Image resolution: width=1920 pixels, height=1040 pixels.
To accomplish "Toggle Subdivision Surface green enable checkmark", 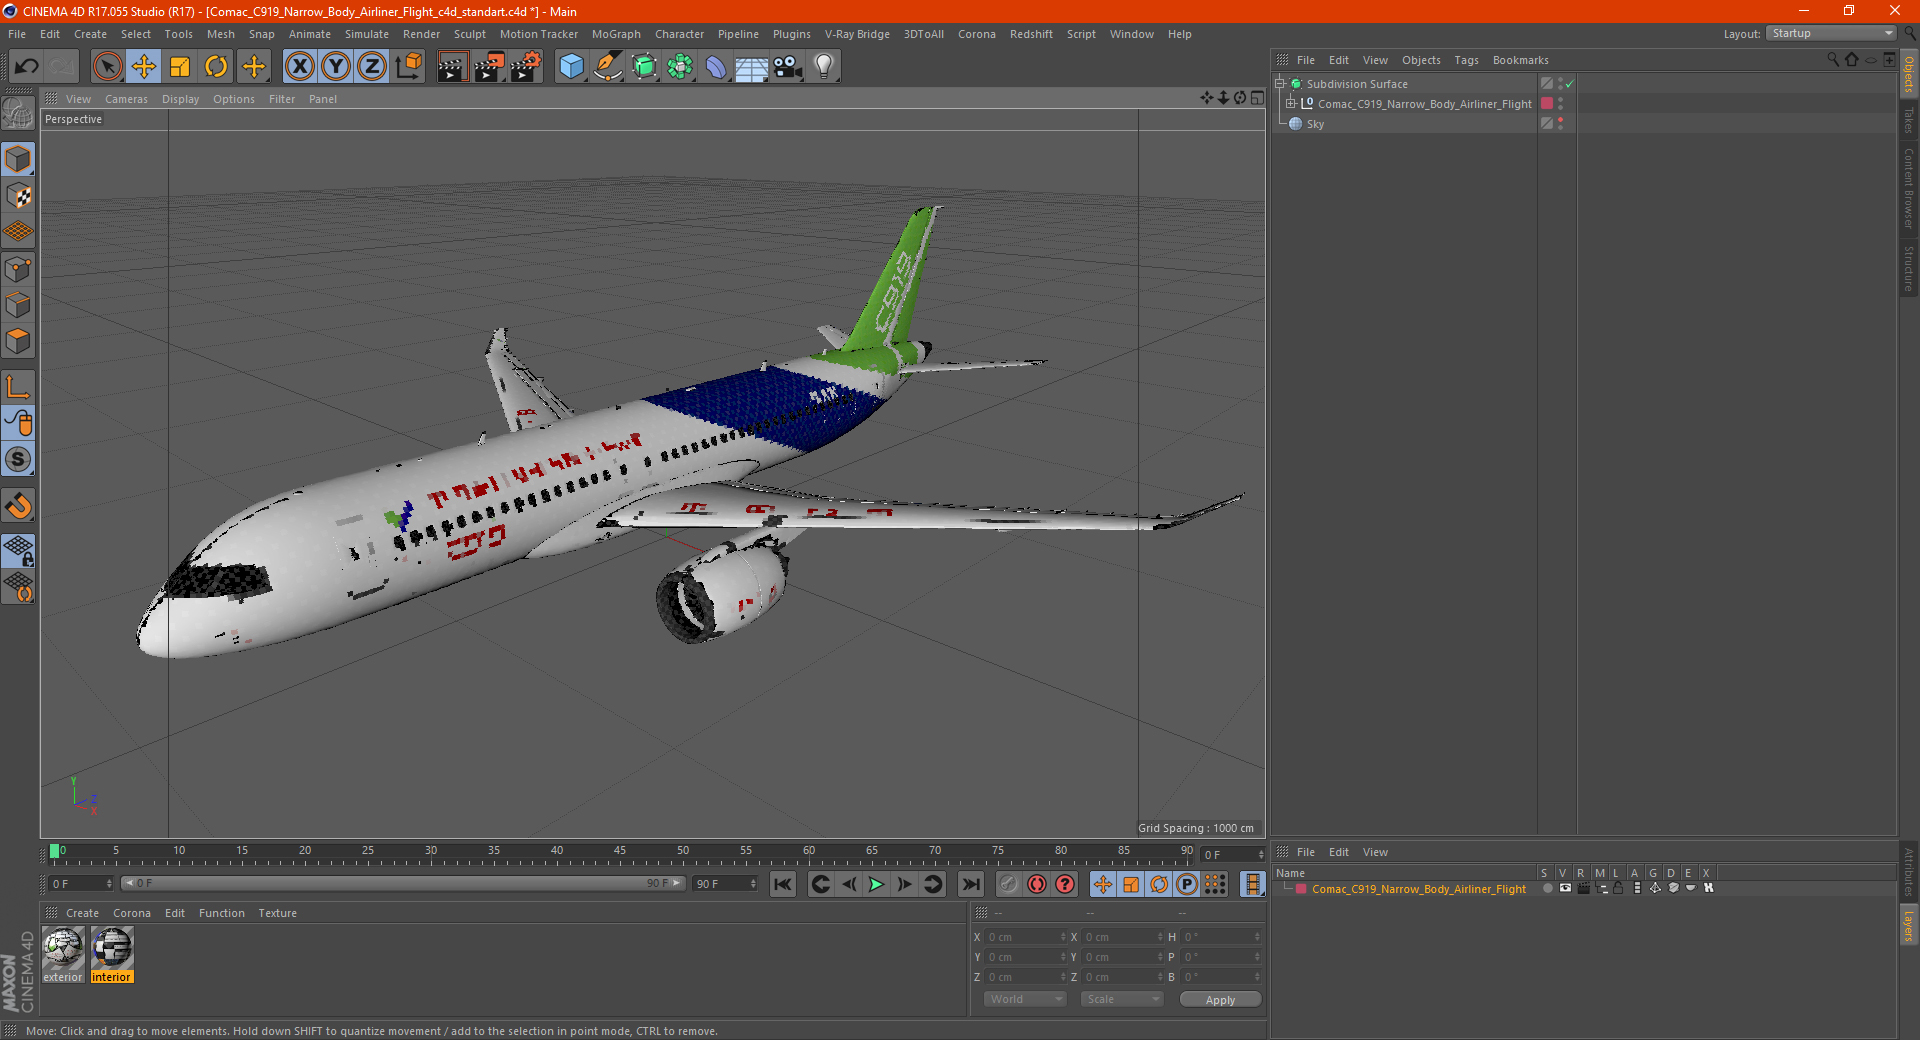I will point(1569,84).
